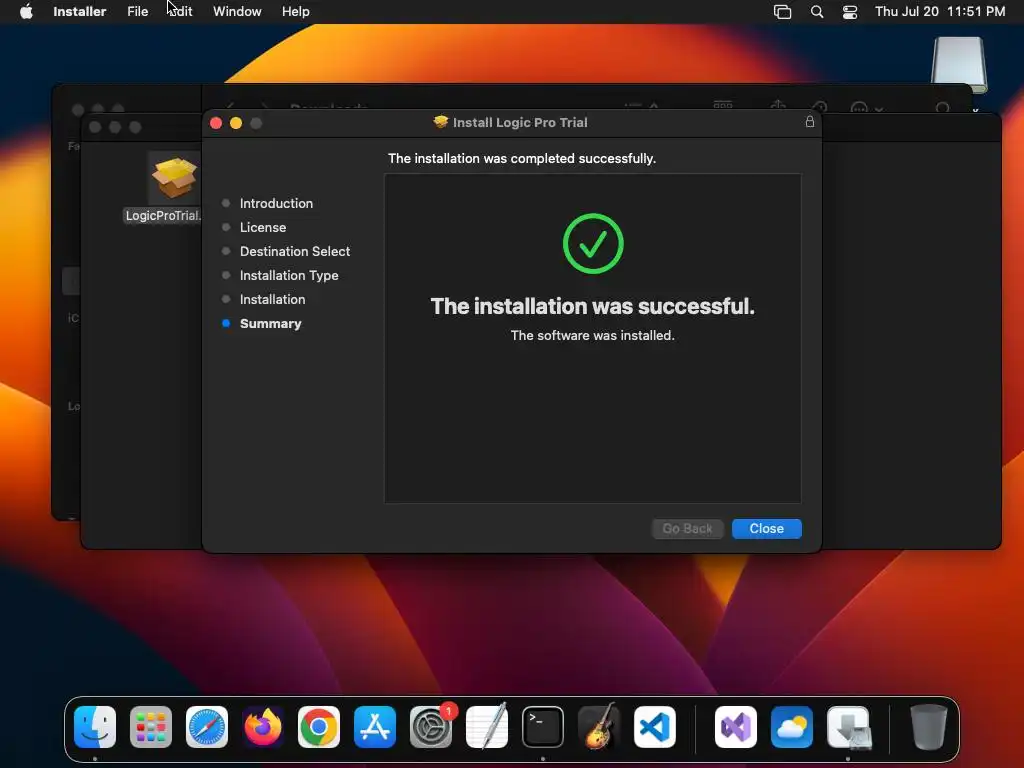1024x768 pixels.
Task: Click the lock icon in installer title bar
Action: tap(809, 121)
